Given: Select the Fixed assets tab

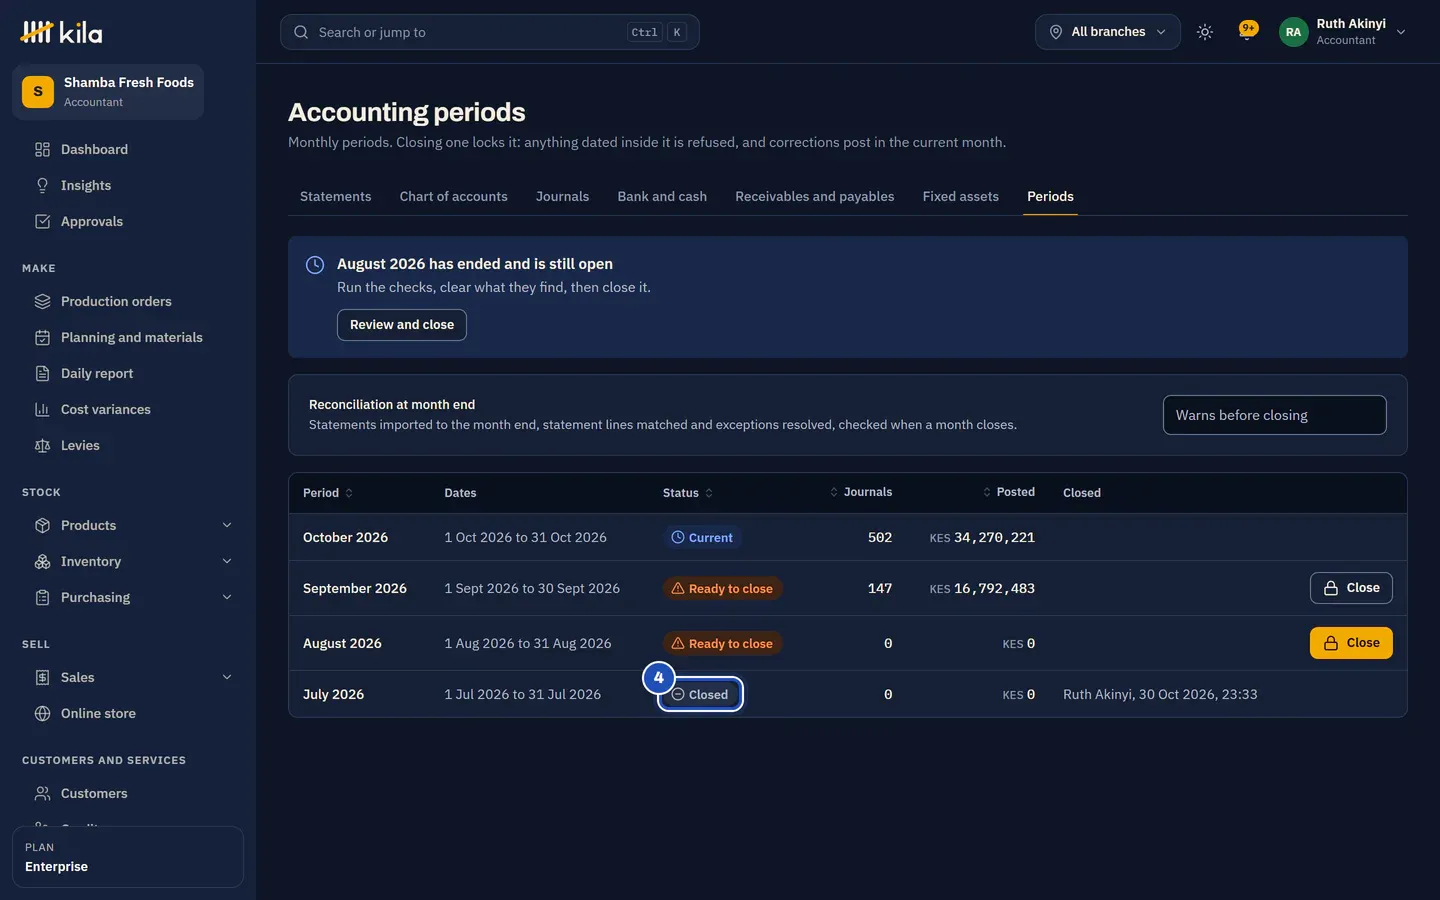Looking at the screenshot, I should pos(961,196).
